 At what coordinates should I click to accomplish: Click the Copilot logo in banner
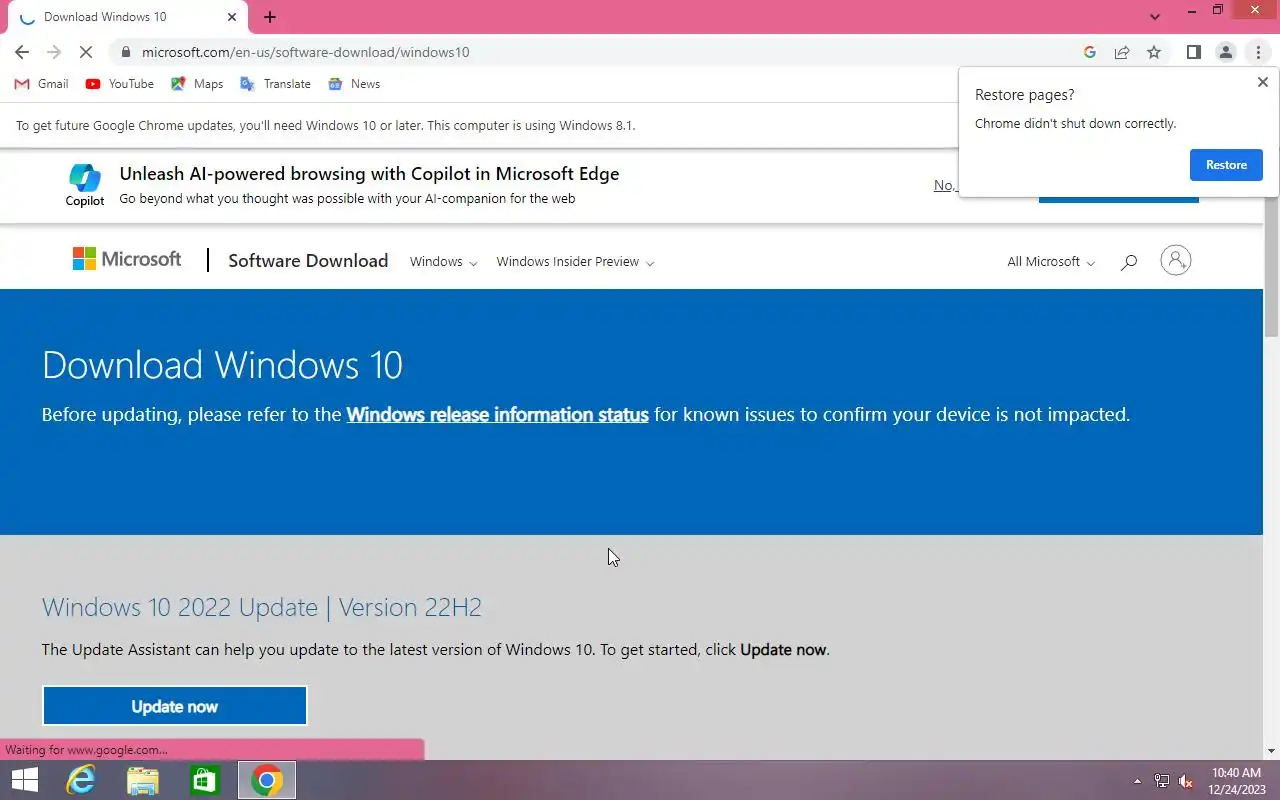coord(85,185)
